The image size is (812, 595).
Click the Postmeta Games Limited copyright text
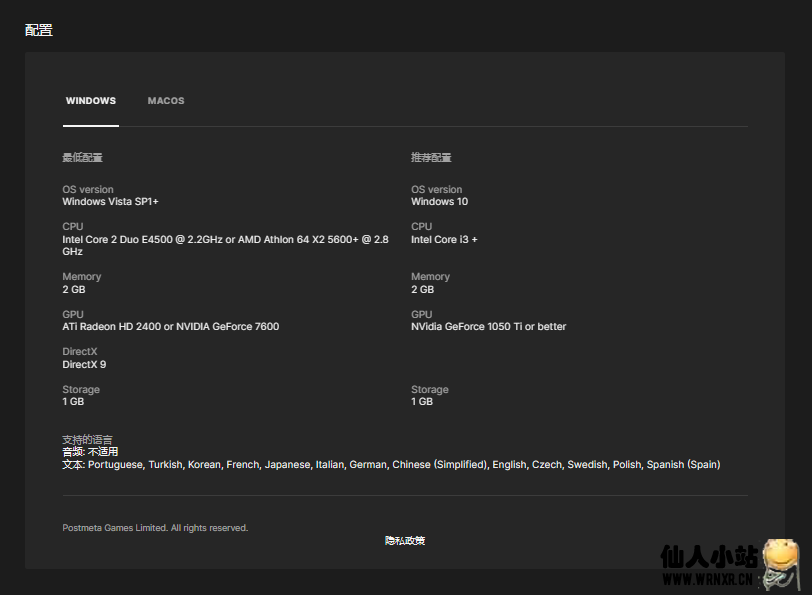click(x=155, y=528)
